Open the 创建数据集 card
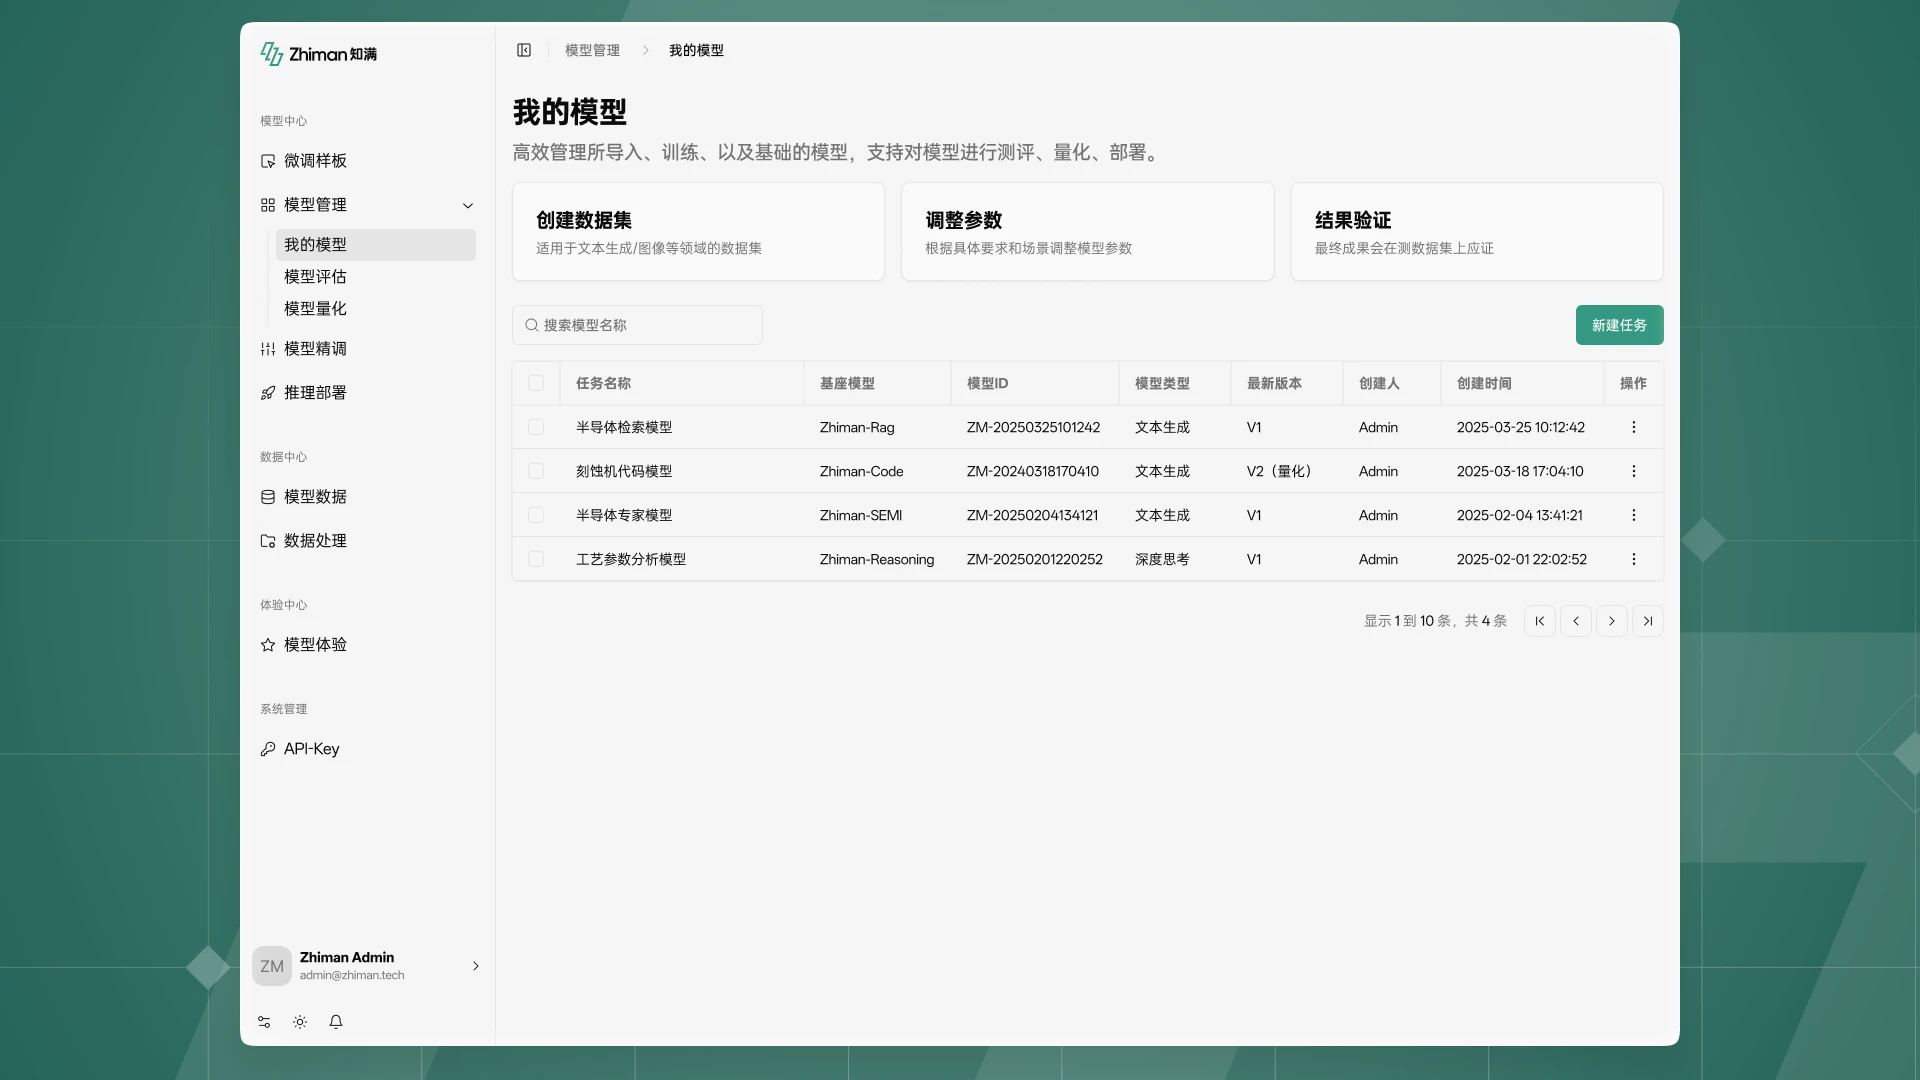This screenshot has height=1080, width=1920. point(698,231)
